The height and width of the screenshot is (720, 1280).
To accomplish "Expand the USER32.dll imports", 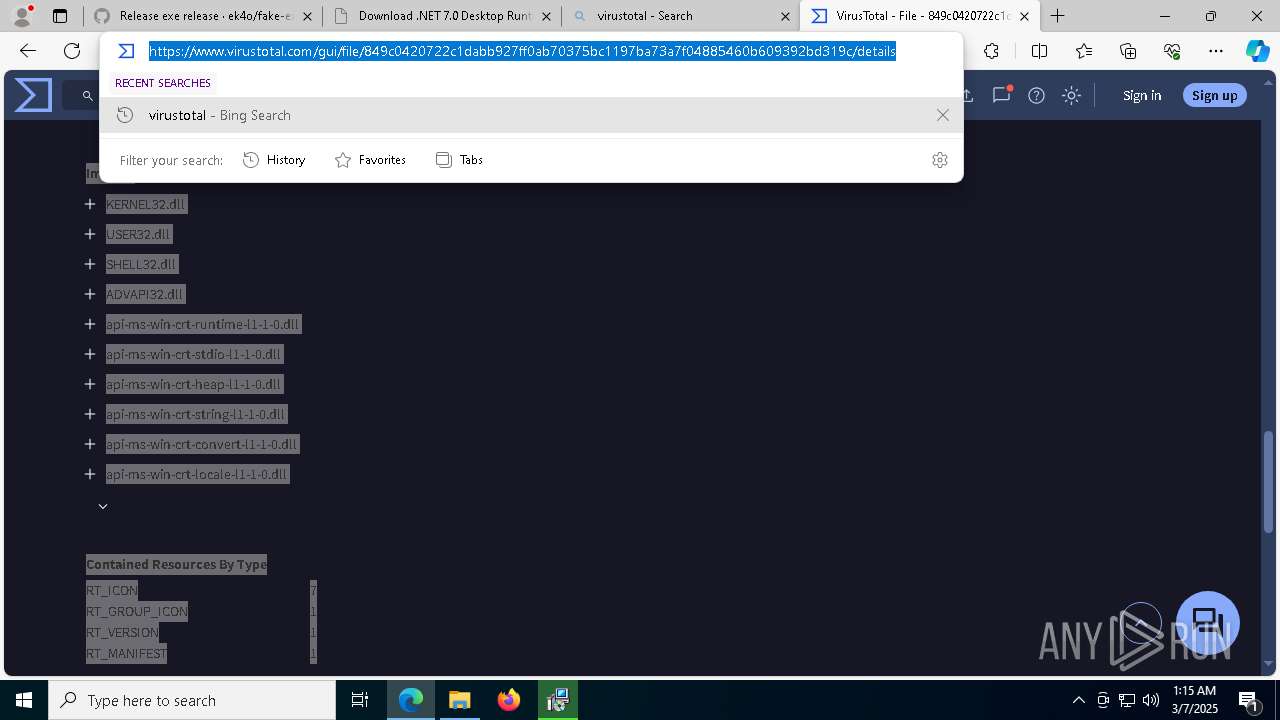I will [x=90, y=234].
